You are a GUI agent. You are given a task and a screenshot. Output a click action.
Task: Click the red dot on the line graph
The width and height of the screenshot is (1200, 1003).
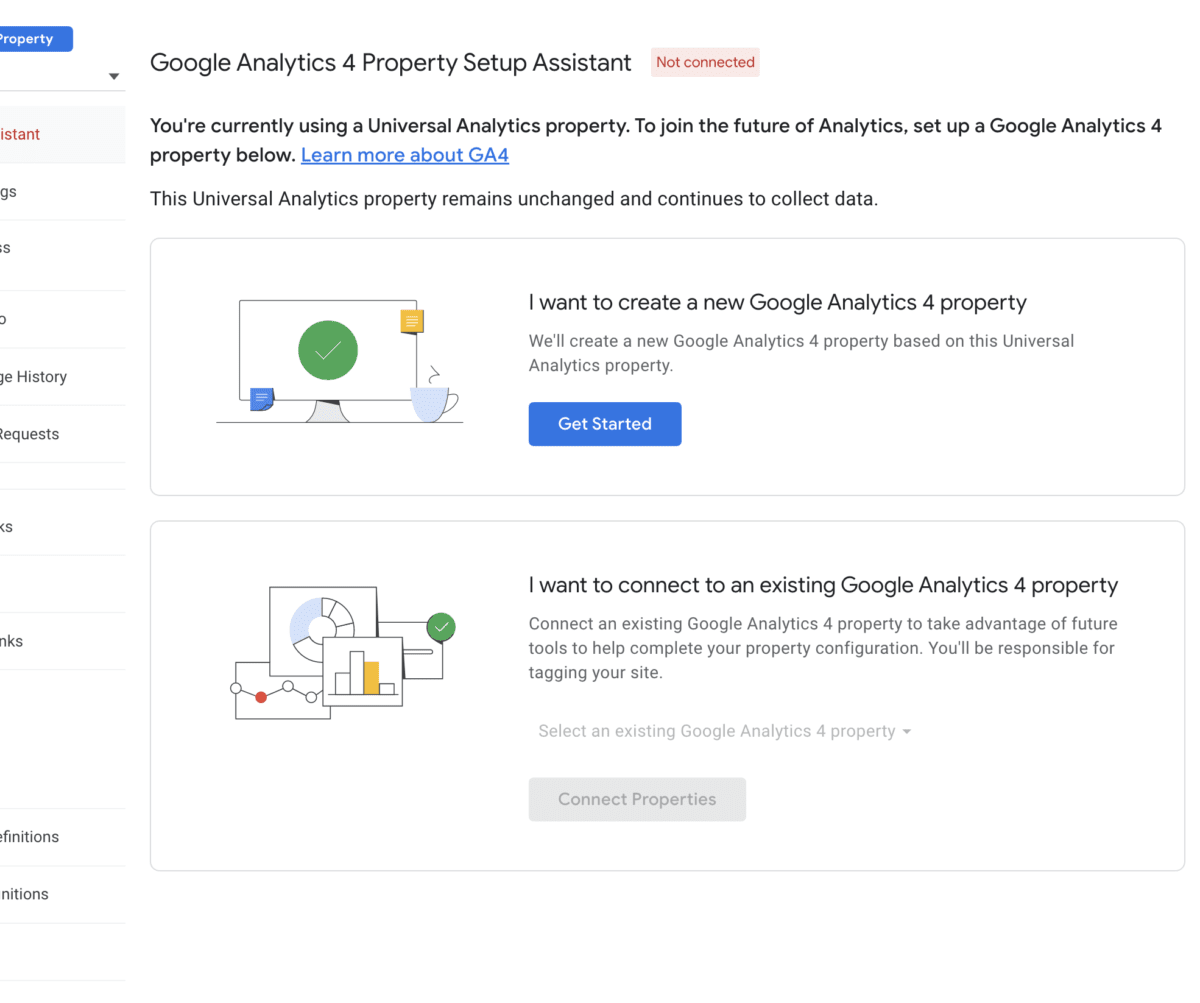tap(261, 697)
